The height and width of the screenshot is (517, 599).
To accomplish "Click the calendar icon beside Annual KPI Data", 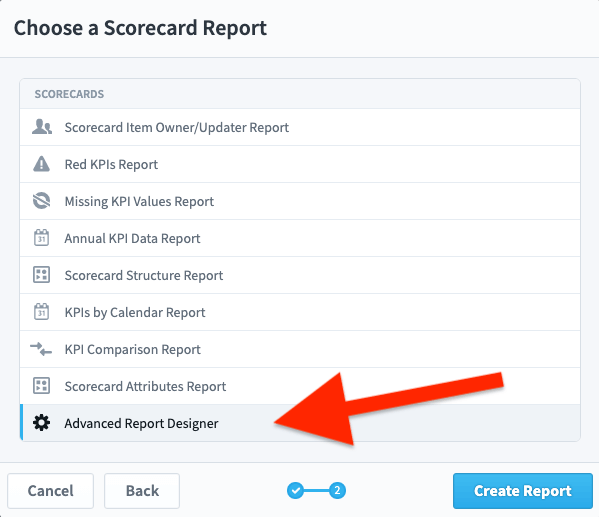I will coord(42,238).
